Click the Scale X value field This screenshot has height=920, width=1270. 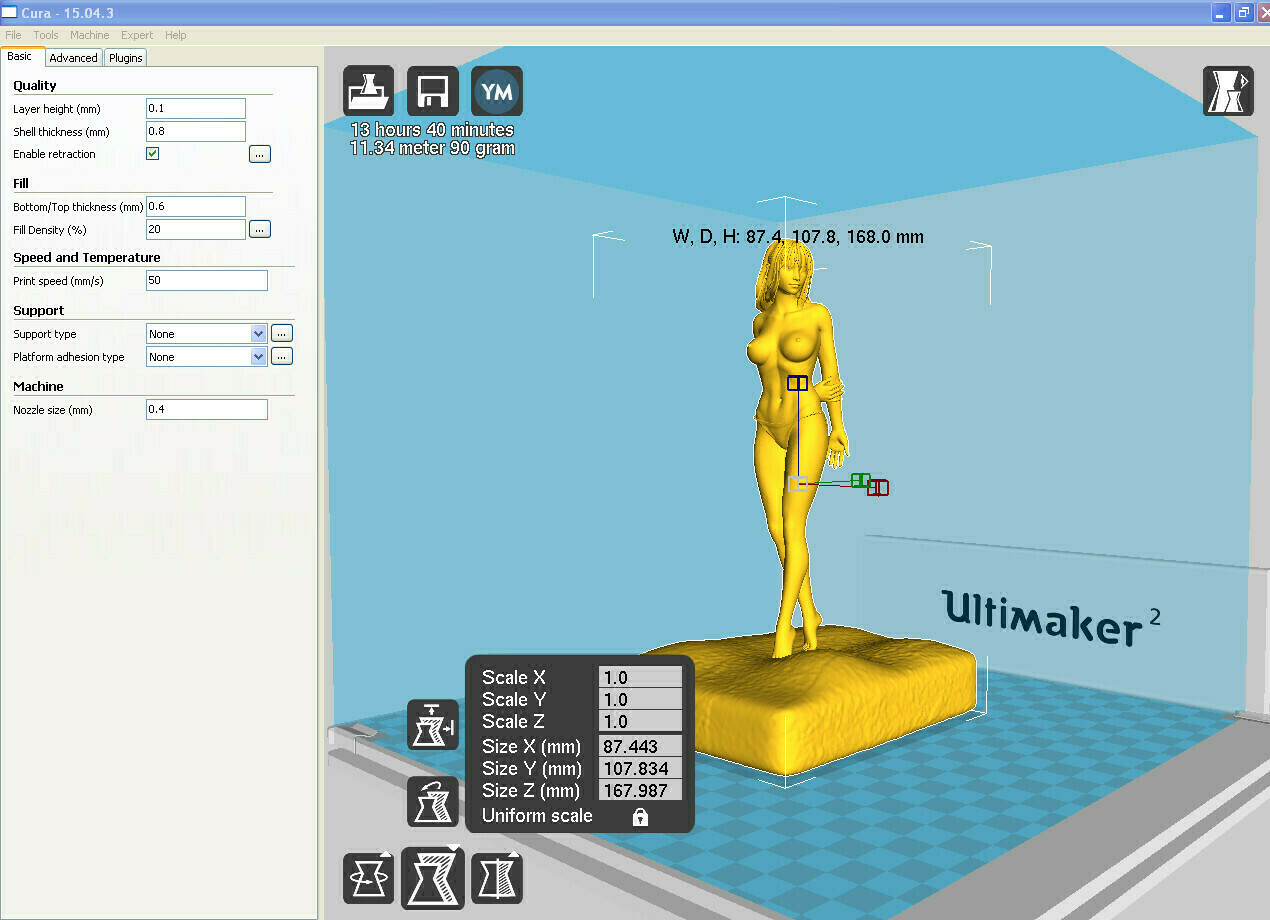[x=640, y=677]
